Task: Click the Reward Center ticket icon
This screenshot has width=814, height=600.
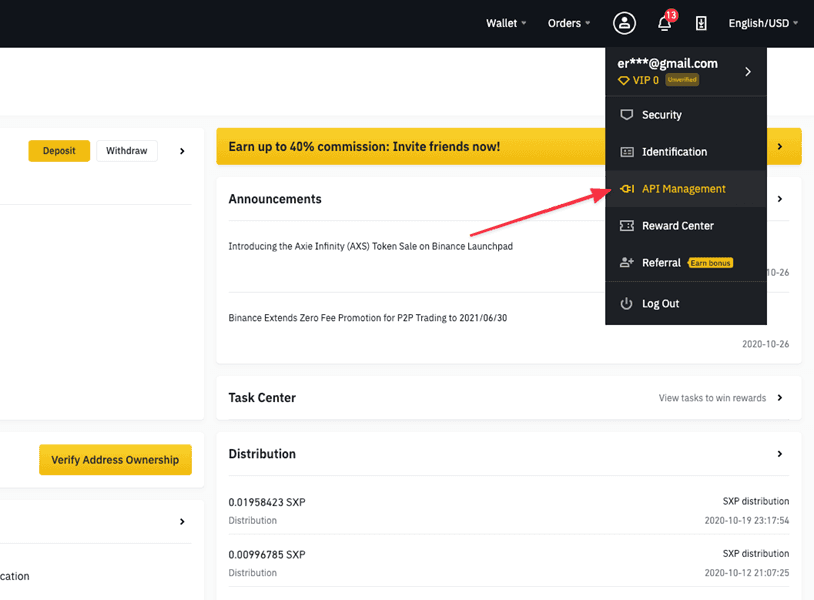Action: click(627, 226)
